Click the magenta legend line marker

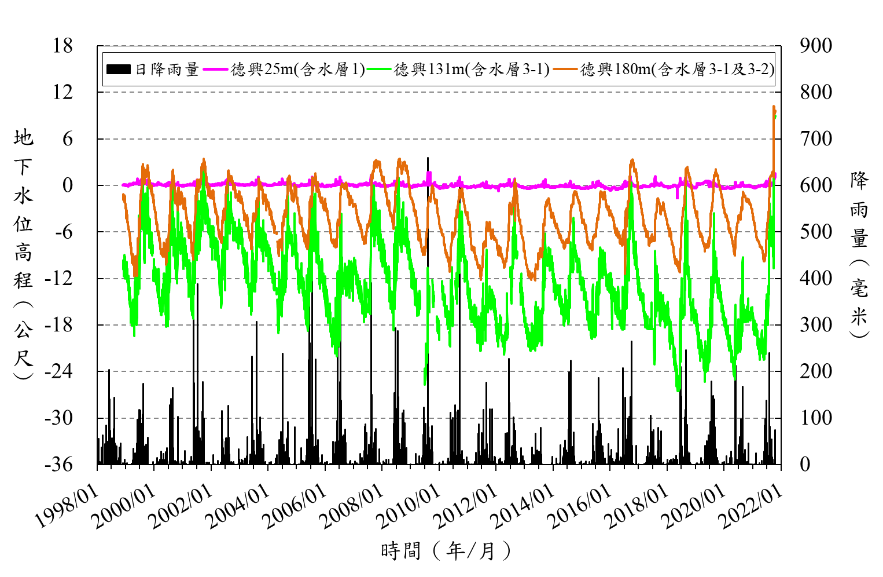point(216,69)
